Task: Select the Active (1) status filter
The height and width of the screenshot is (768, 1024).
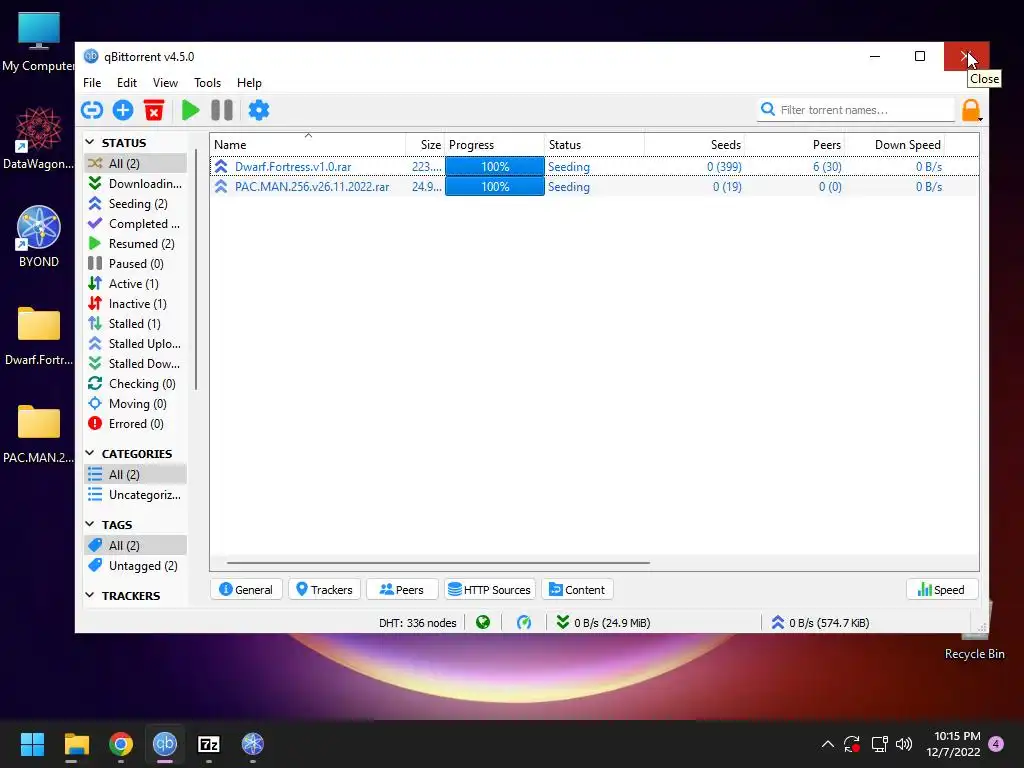Action: 135,283
